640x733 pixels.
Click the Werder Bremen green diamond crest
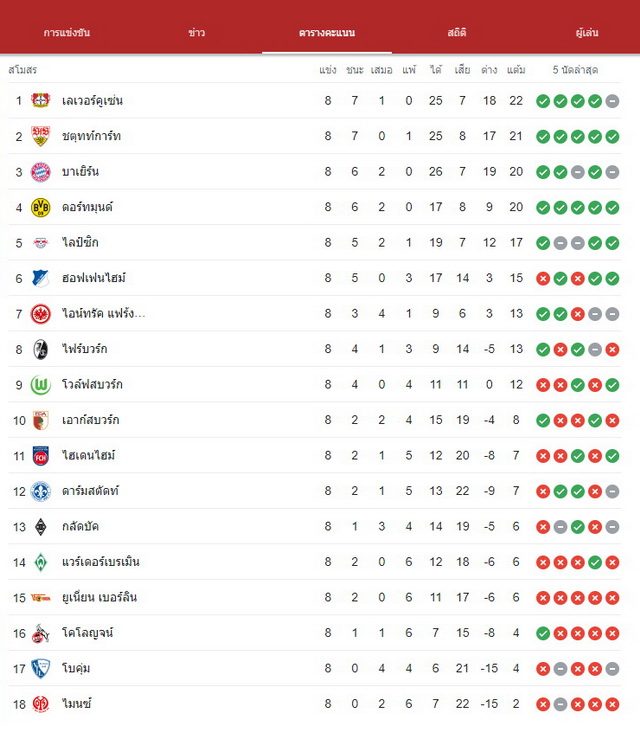click(41, 562)
